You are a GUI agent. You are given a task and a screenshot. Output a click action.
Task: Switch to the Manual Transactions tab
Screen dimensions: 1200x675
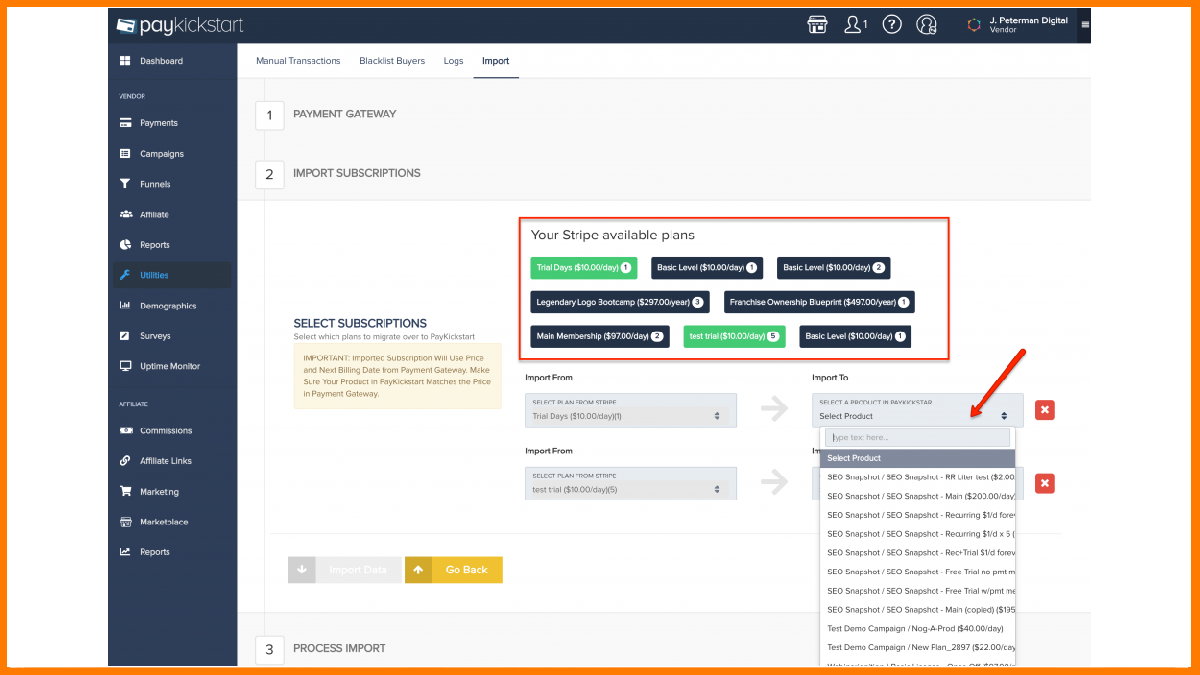(x=298, y=61)
